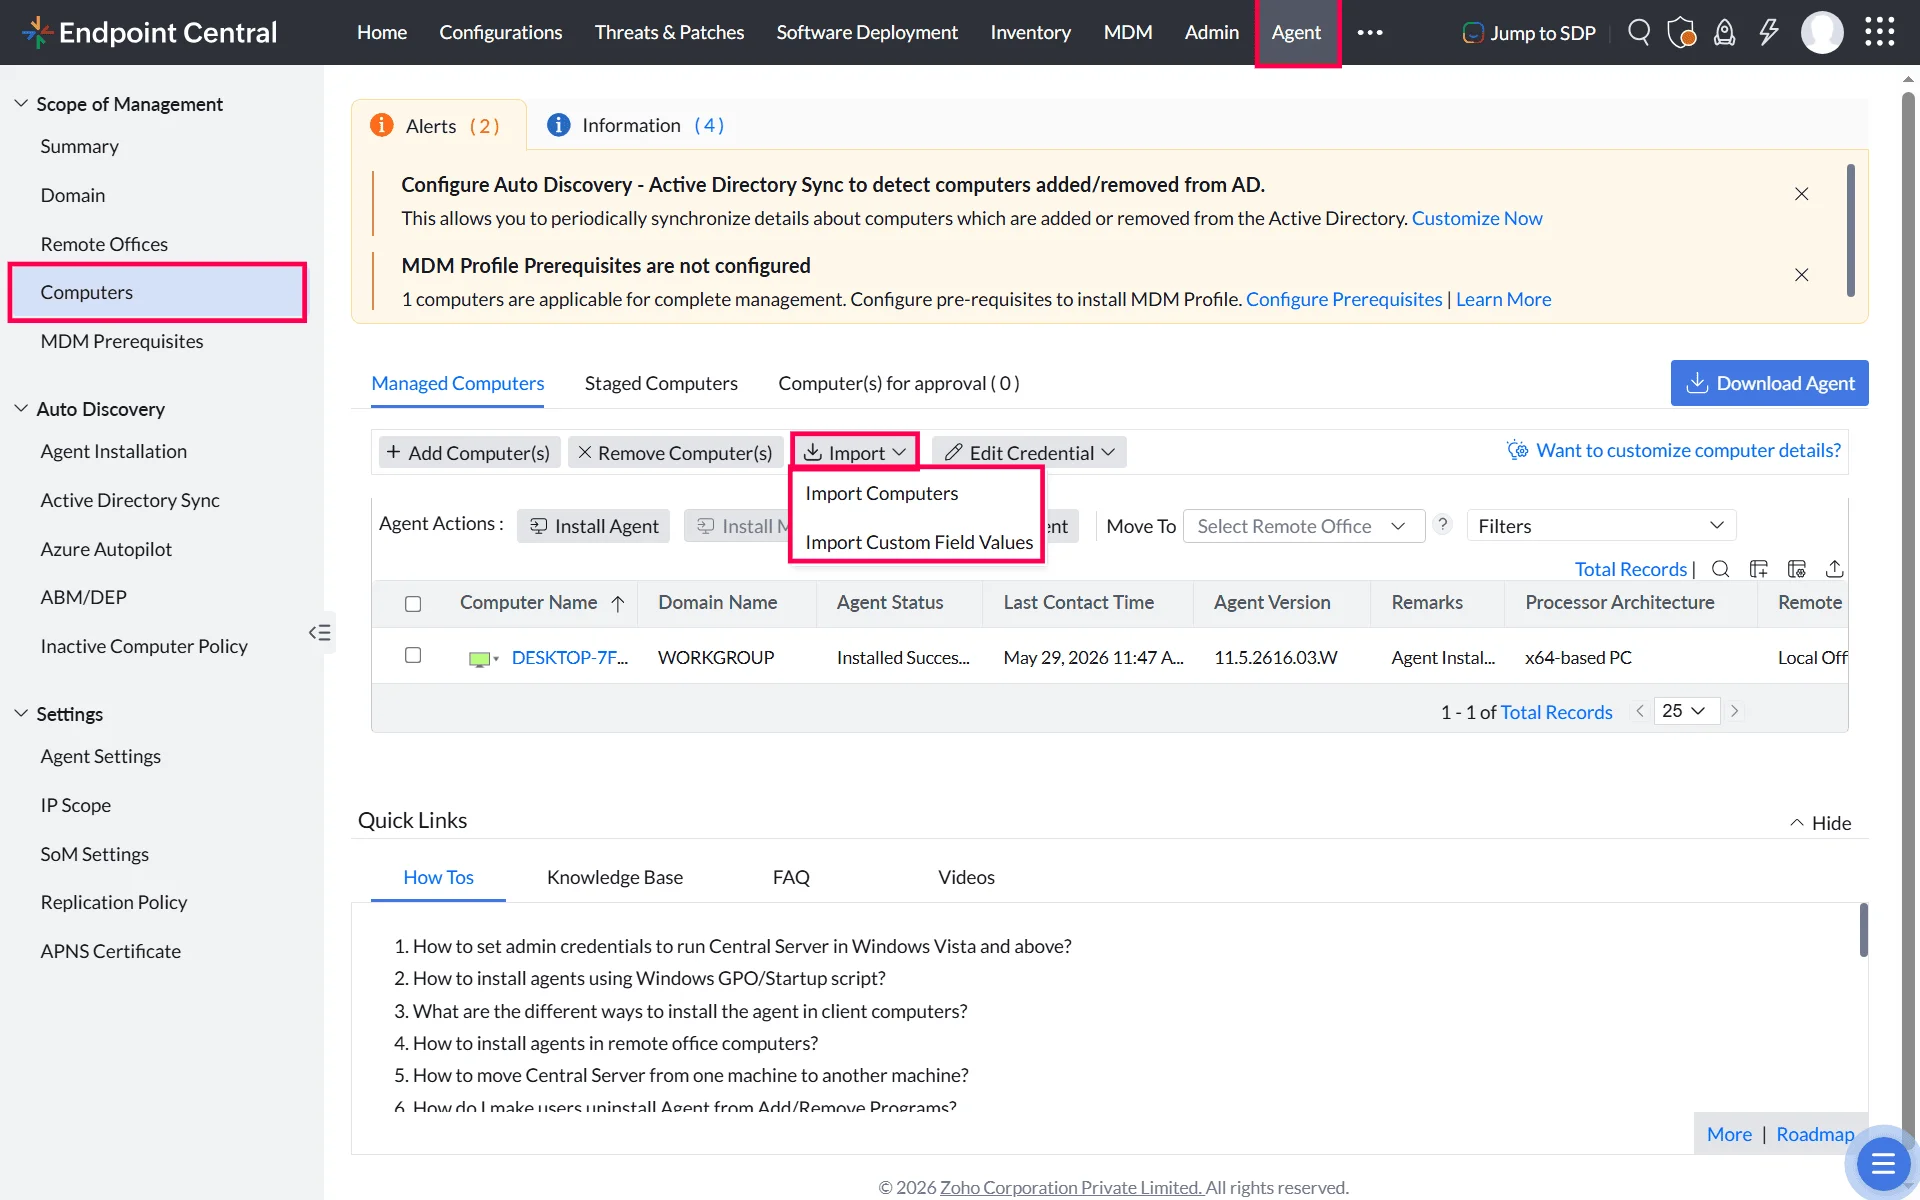The width and height of the screenshot is (1920, 1200).
Task: Go to next page of records
Action: pyautogui.click(x=1735, y=711)
